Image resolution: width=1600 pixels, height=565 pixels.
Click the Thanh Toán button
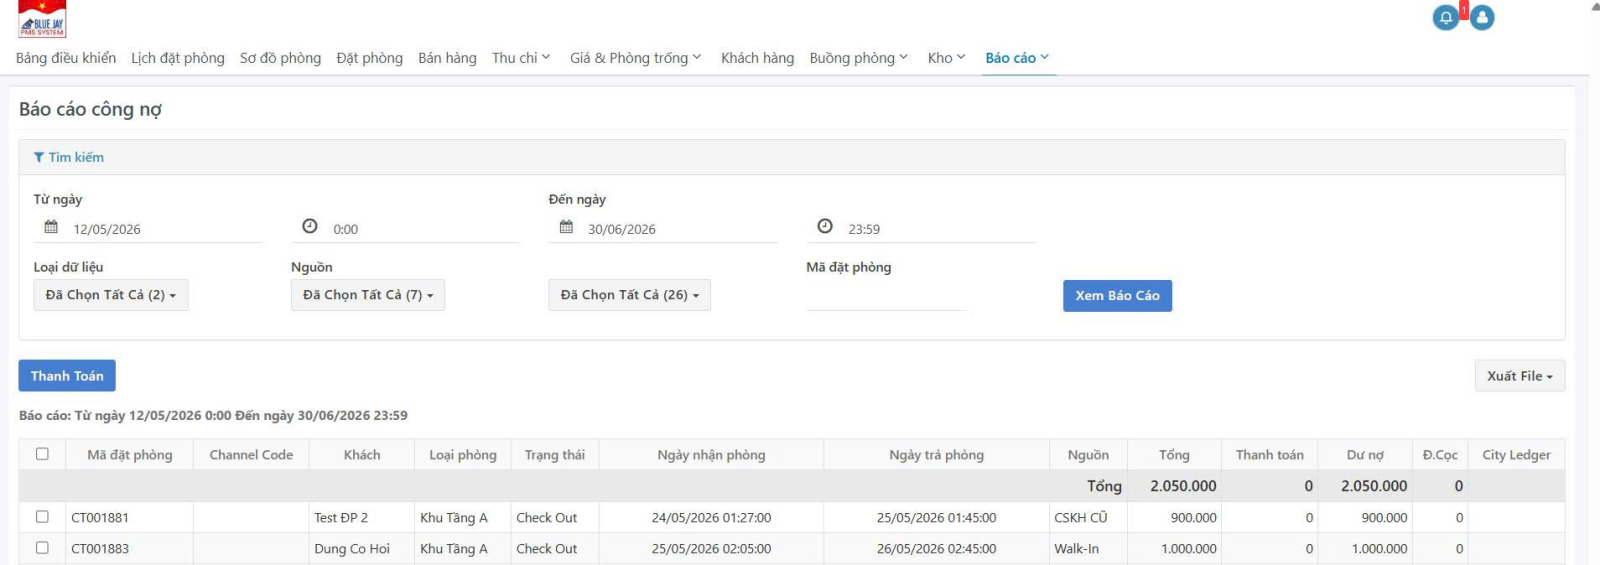point(67,376)
